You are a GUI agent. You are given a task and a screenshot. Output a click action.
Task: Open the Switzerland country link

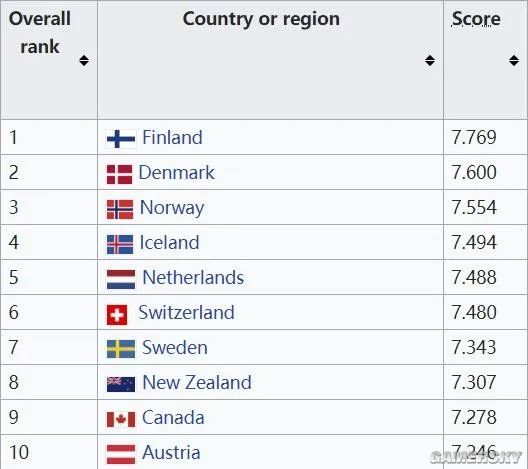187,312
